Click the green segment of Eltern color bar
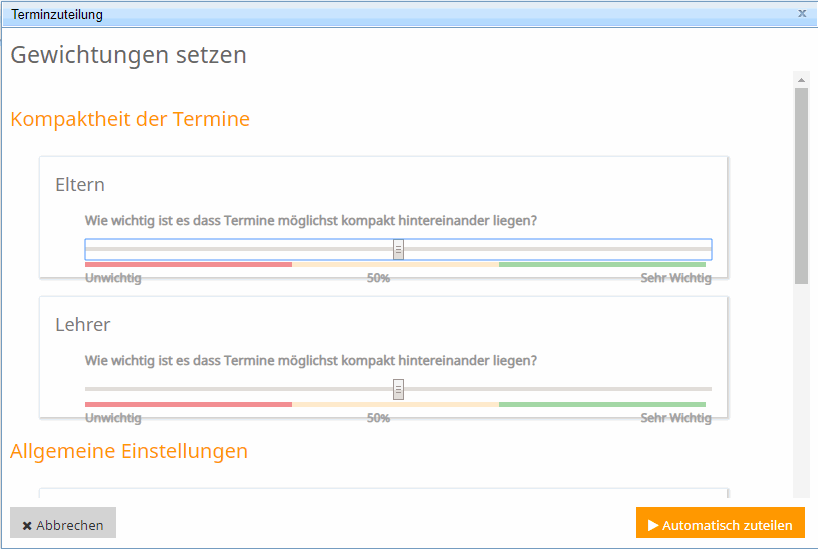The height and width of the screenshot is (549, 818). [x=603, y=265]
